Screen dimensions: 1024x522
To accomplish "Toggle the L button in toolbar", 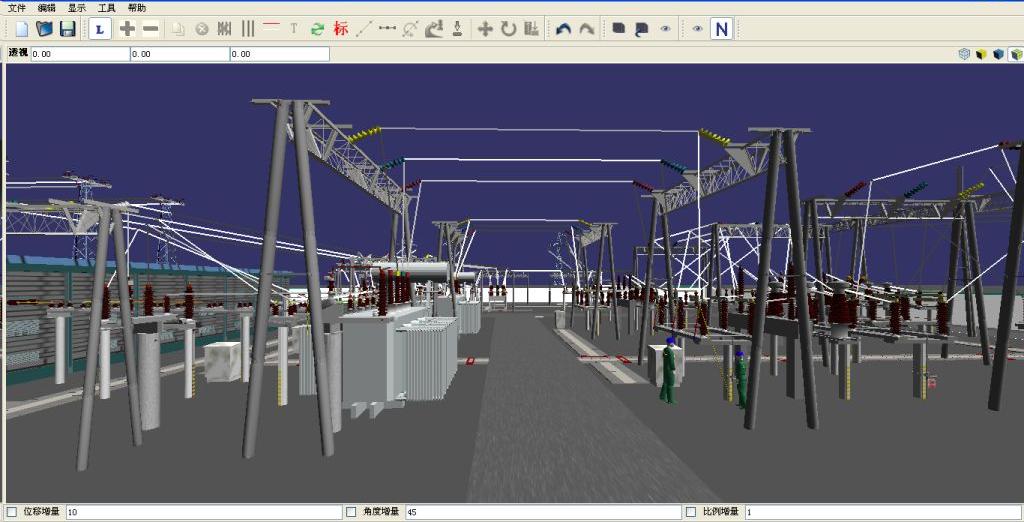I will click(99, 29).
